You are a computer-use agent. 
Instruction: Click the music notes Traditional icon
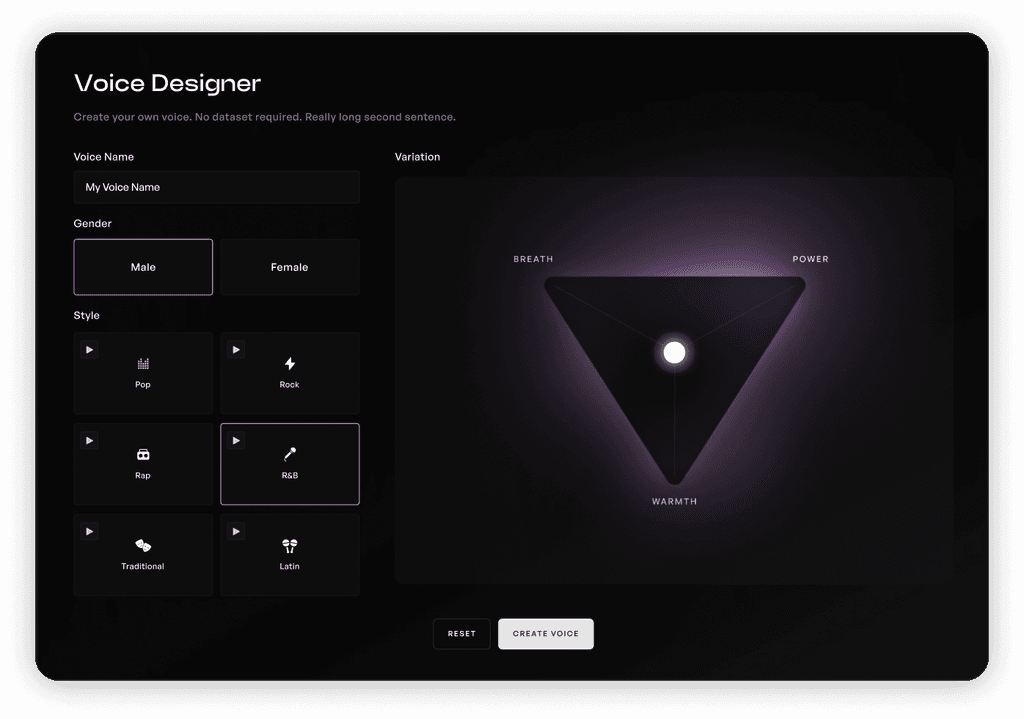click(x=142, y=547)
